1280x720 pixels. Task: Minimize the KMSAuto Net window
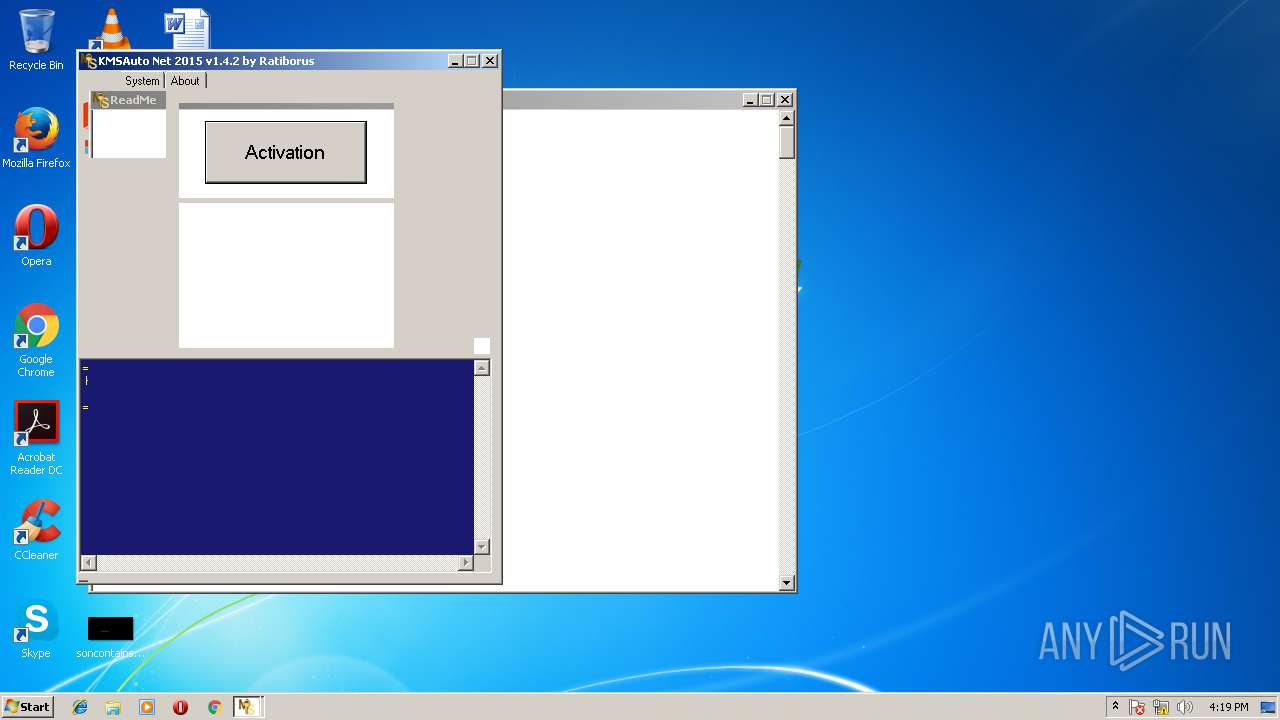[x=455, y=61]
